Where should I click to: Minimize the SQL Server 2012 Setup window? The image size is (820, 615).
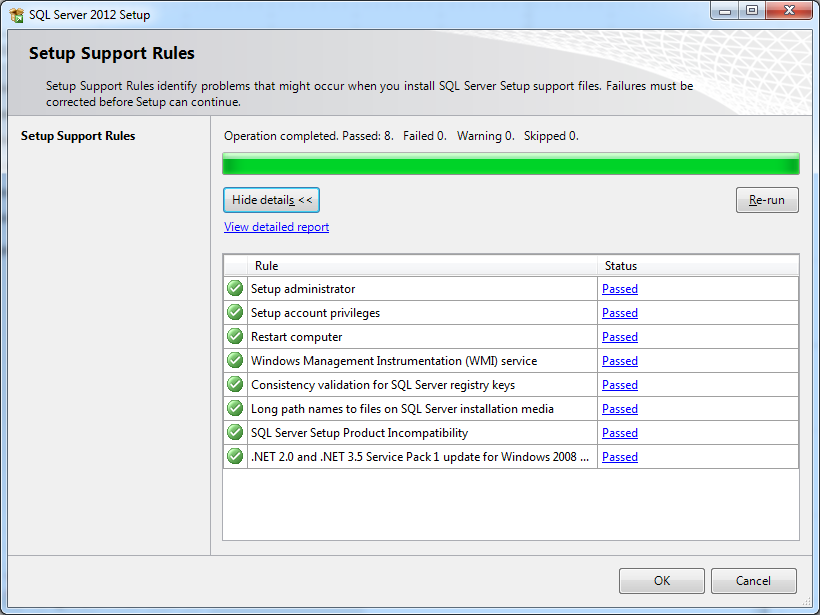click(x=725, y=10)
